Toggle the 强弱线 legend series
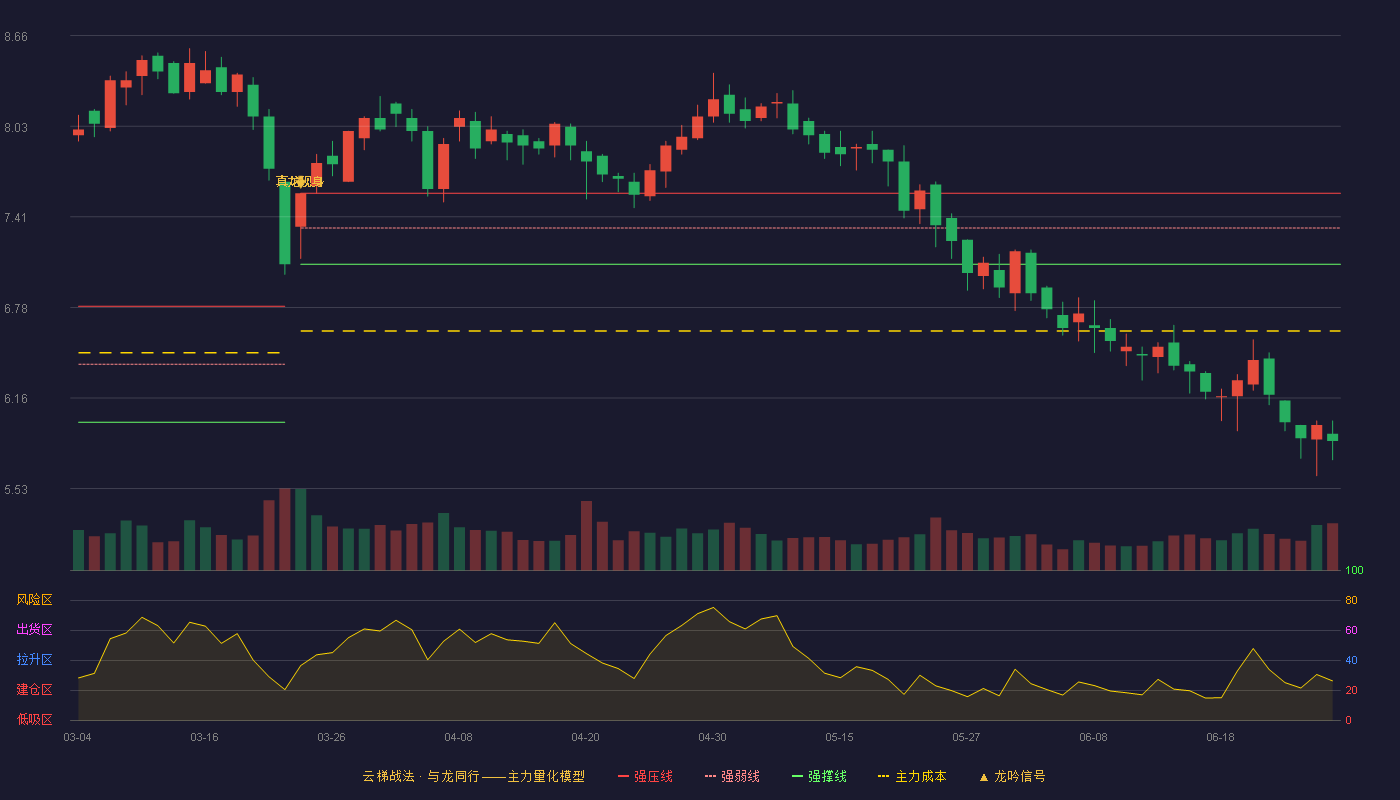Viewport: 1400px width, 800px height. (x=732, y=776)
